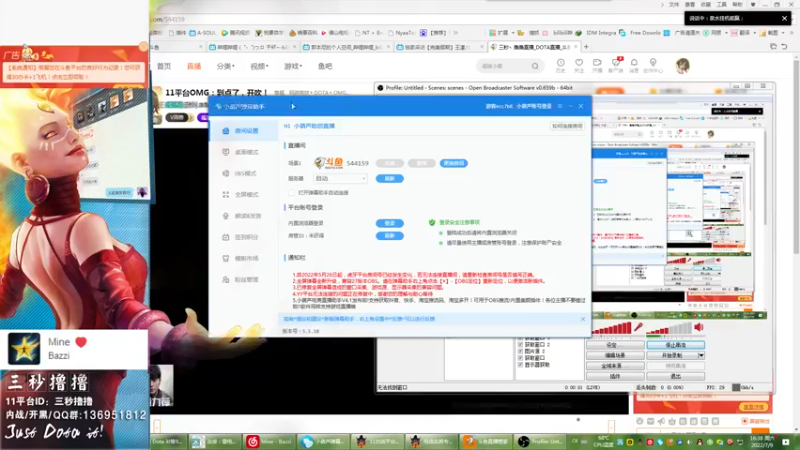The height and width of the screenshot is (450, 800).
Task: Expand the 游戏 menu in Douyu navigation
Action: point(293,66)
